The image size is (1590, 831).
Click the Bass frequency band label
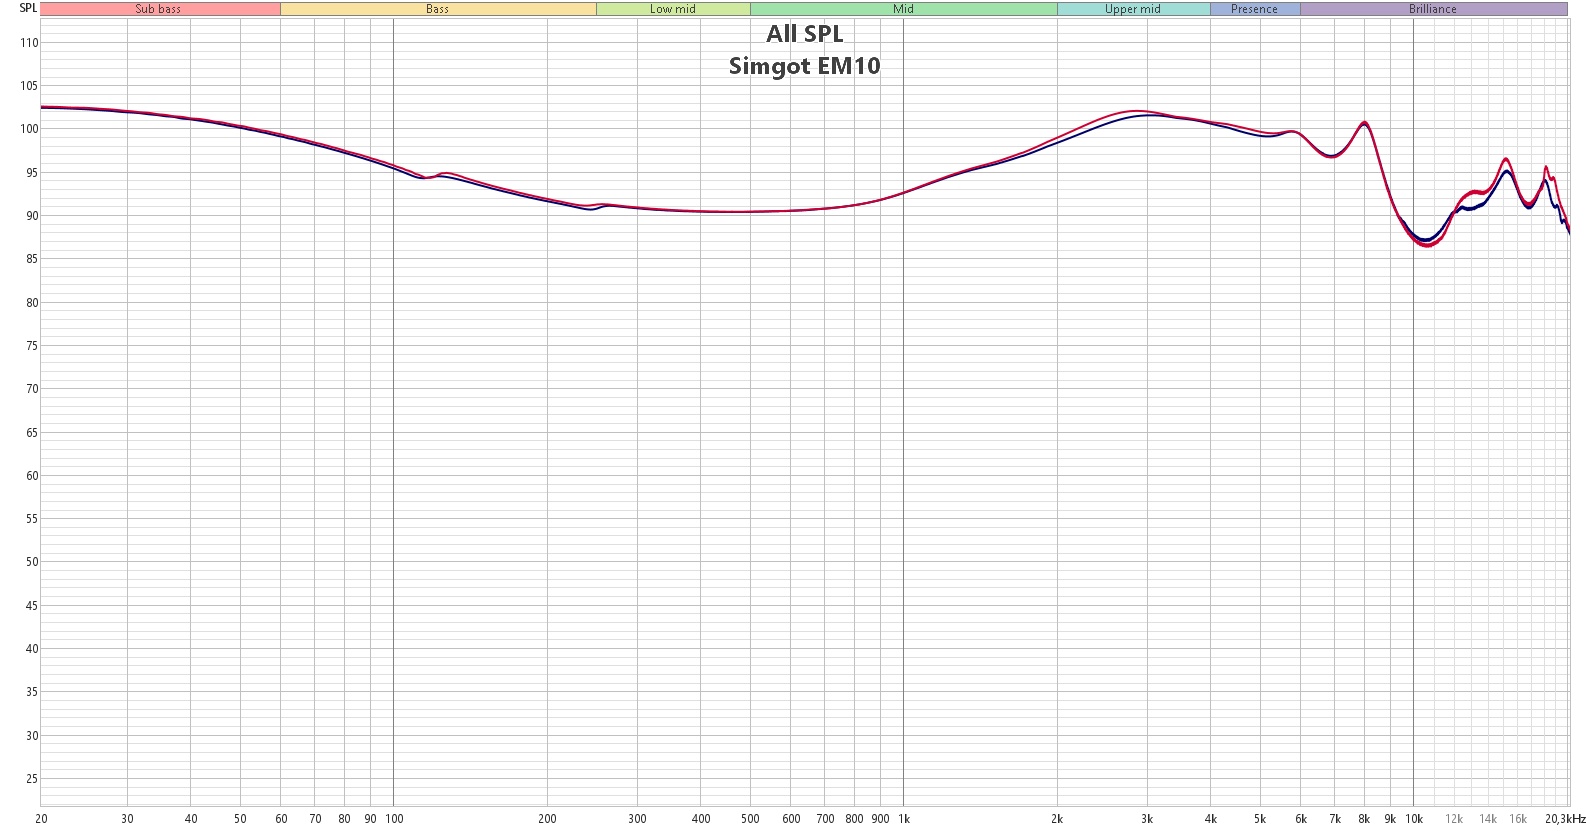pos(438,9)
